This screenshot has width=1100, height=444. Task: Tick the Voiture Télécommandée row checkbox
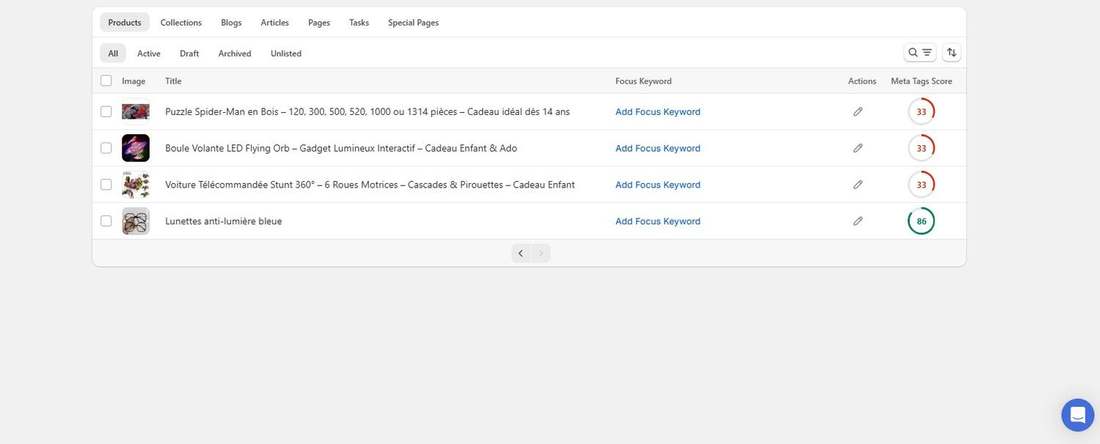click(106, 184)
